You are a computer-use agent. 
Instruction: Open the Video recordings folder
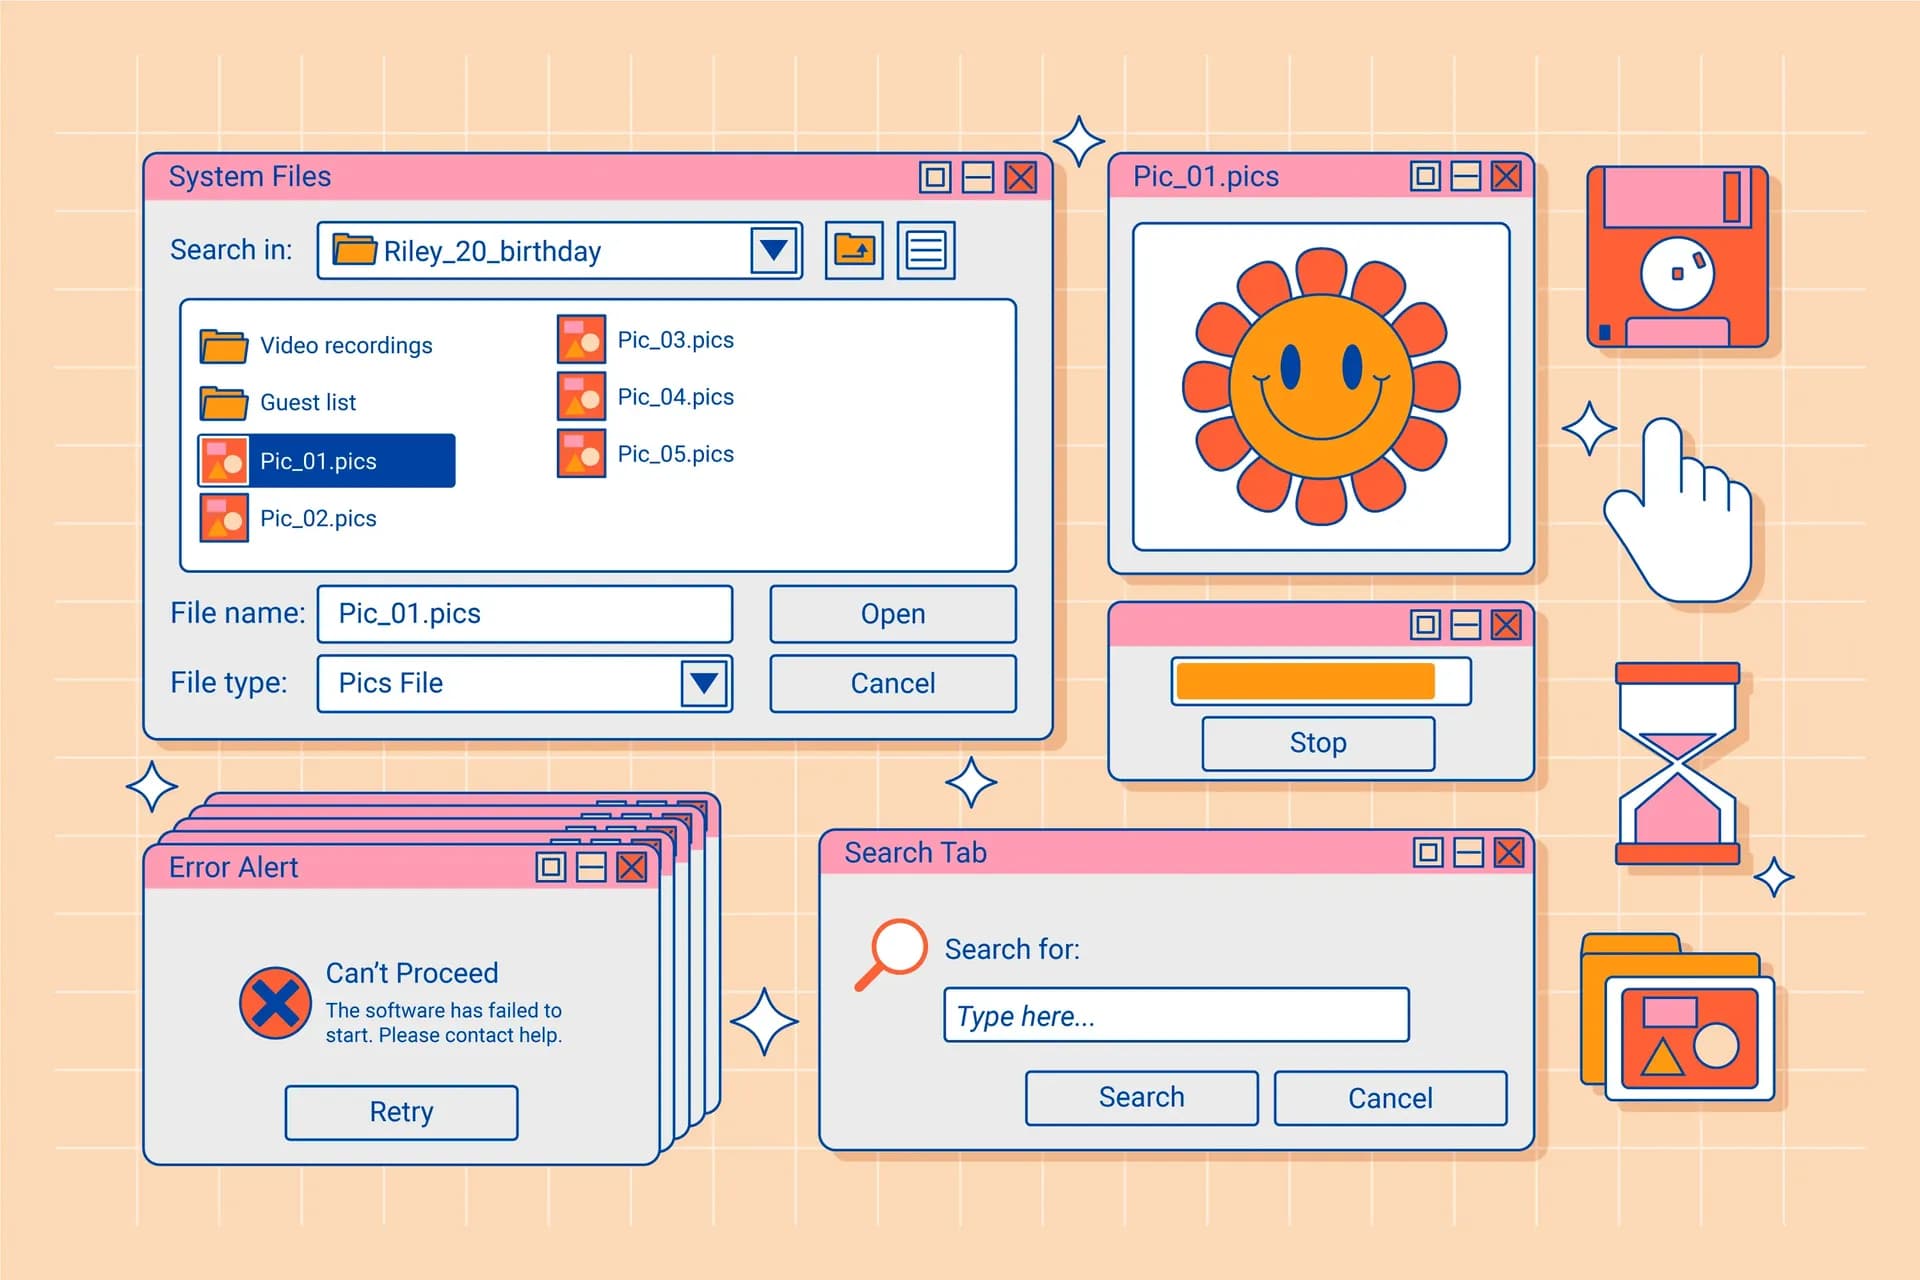316,346
